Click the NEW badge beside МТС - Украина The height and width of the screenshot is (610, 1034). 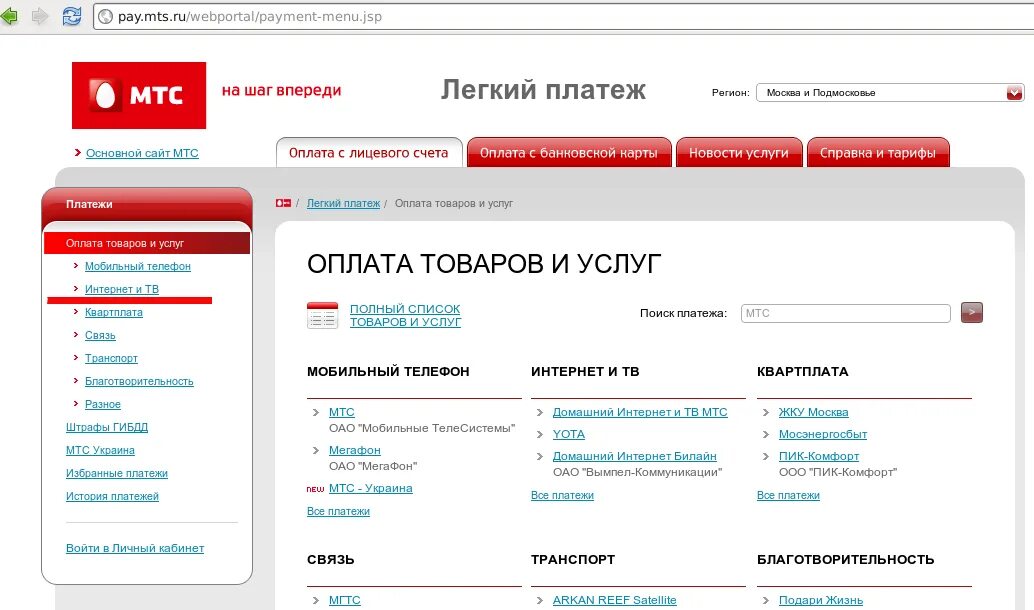pos(315,489)
